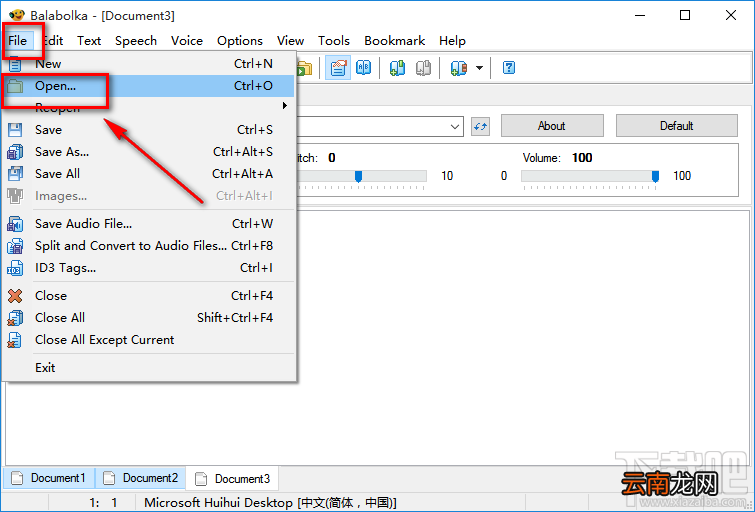Click the grayed book toolbar icon

tap(423, 68)
